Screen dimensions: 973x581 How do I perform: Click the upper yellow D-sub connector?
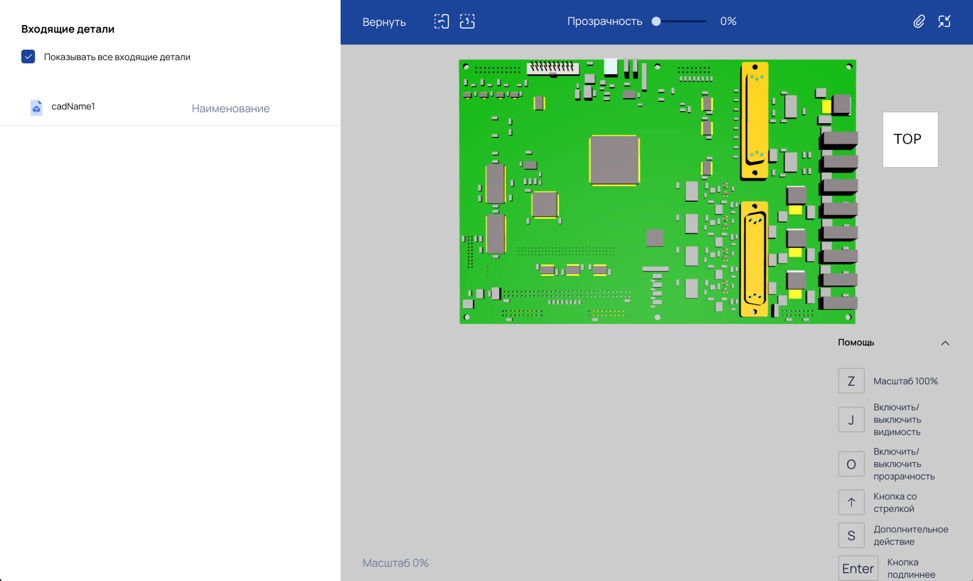[755, 120]
